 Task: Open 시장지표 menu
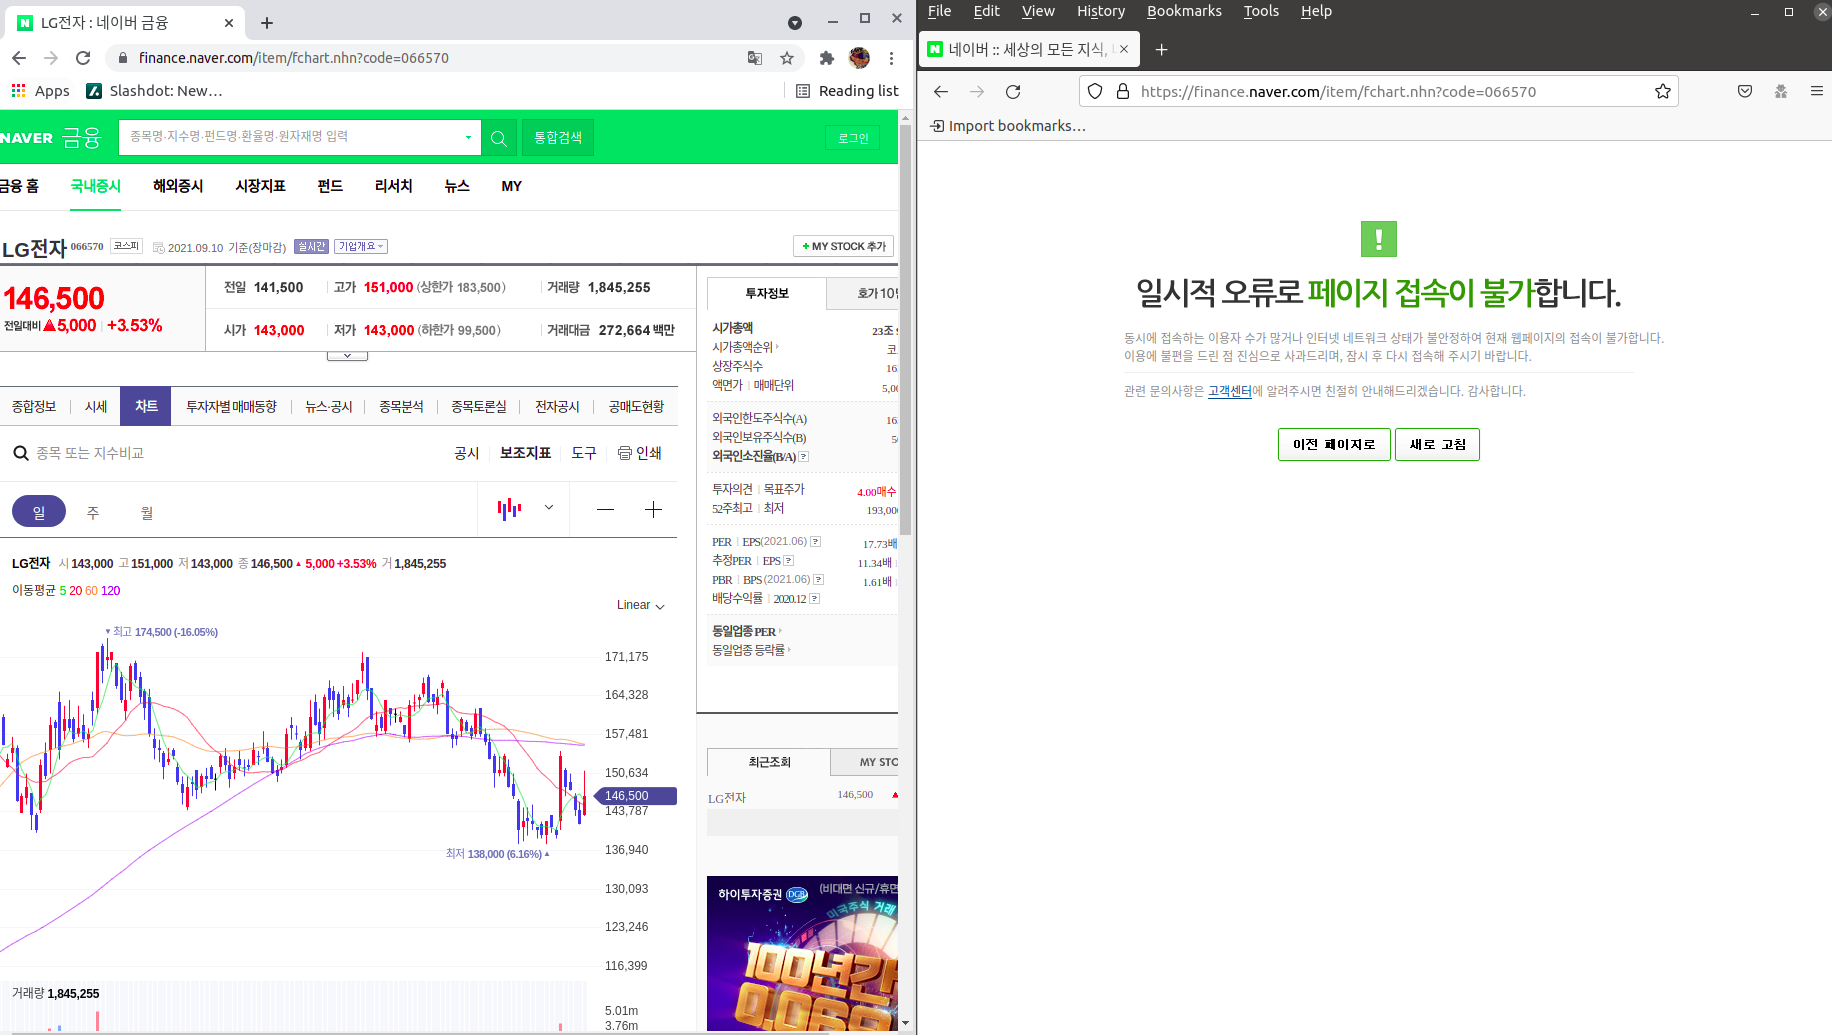point(260,186)
